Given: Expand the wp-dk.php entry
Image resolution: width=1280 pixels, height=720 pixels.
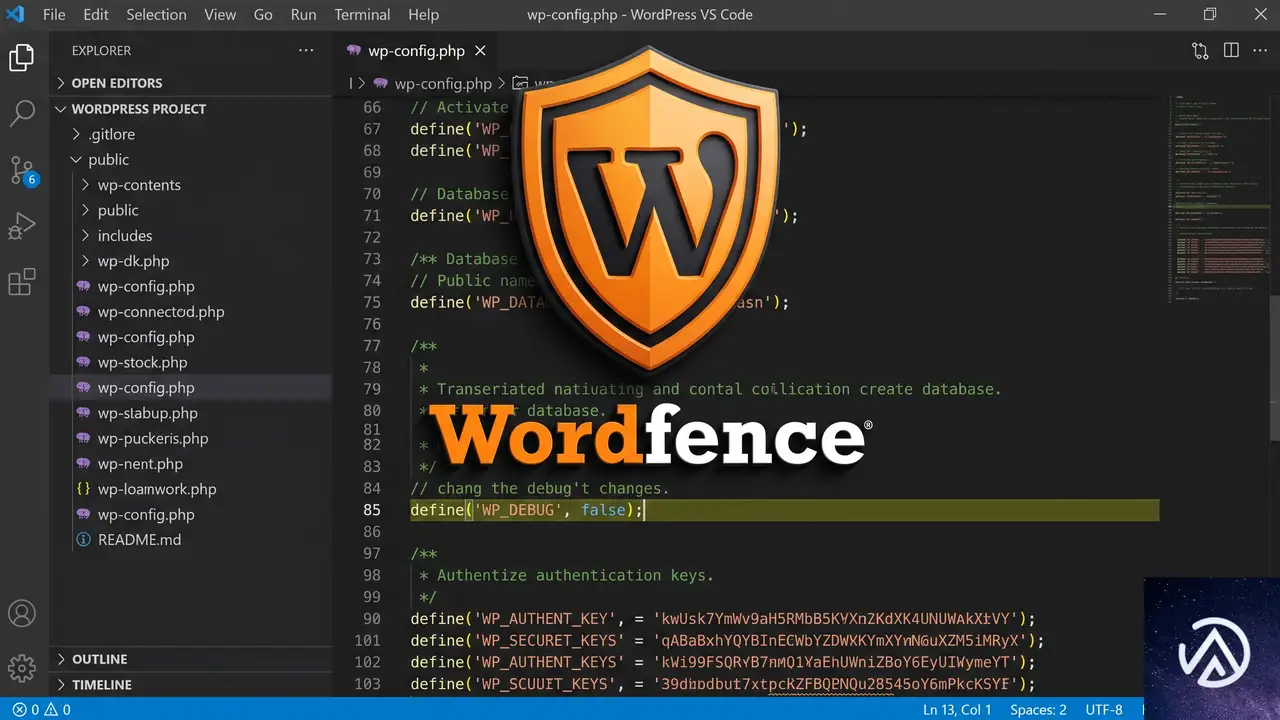Looking at the screenshot, I should click(191, 261).
